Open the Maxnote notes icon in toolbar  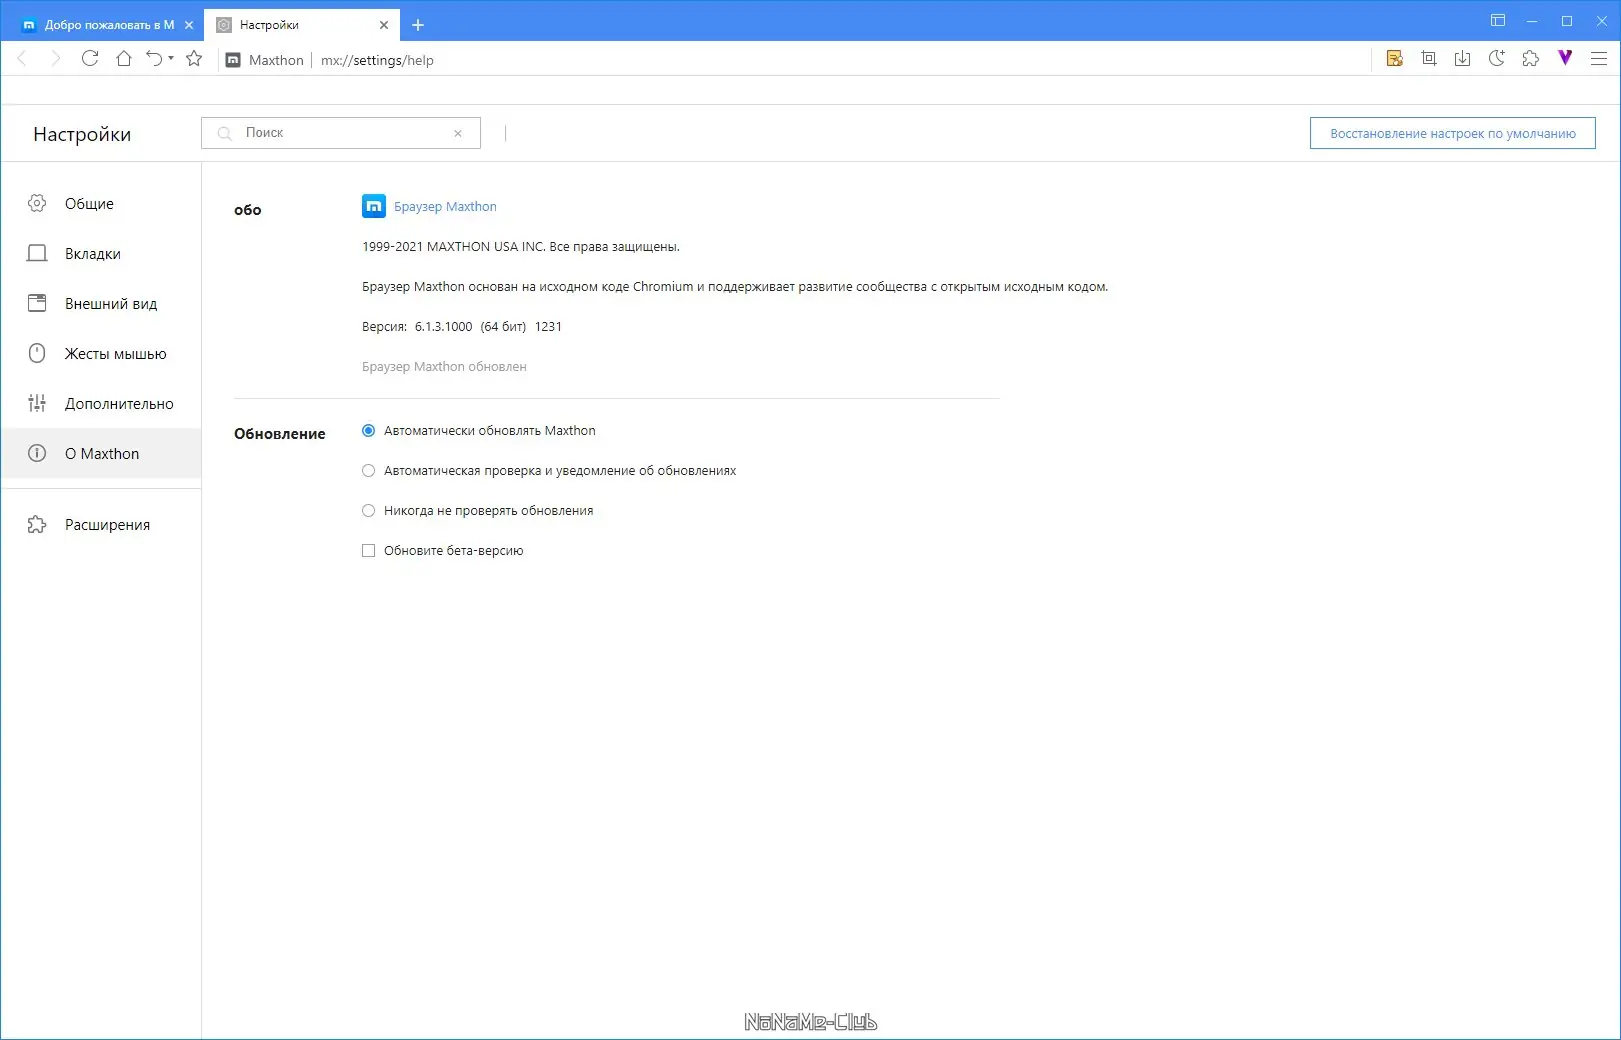(x=1395, y=58)
